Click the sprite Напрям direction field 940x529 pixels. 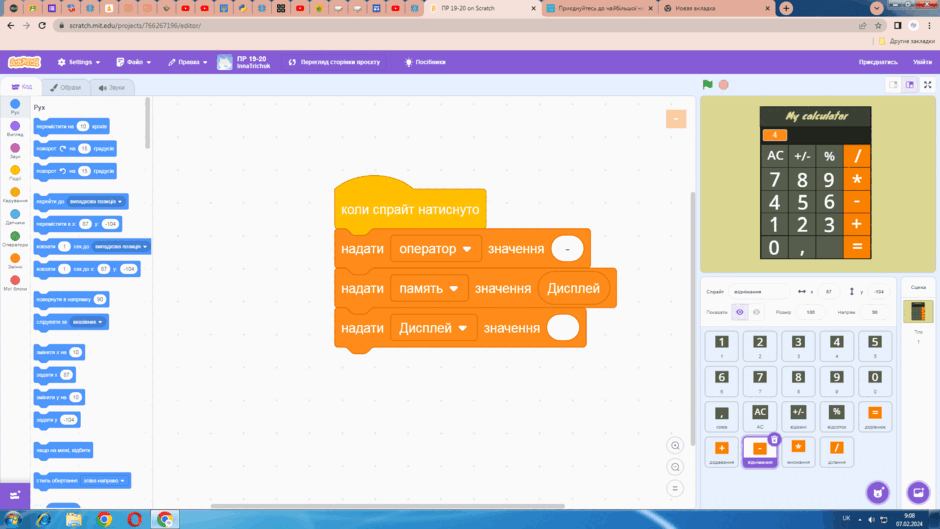pos(875,312)
